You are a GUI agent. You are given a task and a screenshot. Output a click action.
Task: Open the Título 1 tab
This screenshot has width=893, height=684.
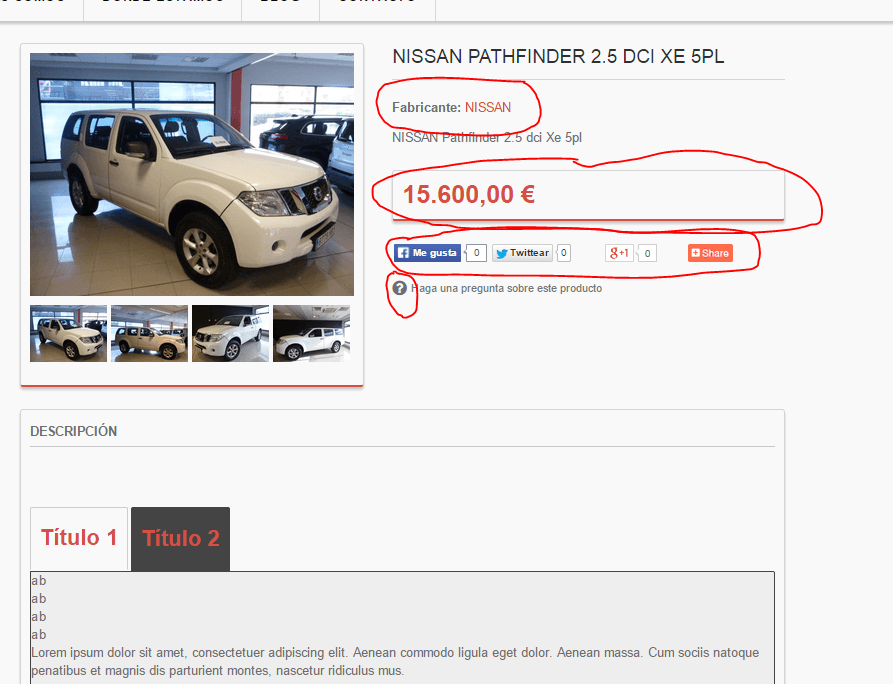click(79, 538)
